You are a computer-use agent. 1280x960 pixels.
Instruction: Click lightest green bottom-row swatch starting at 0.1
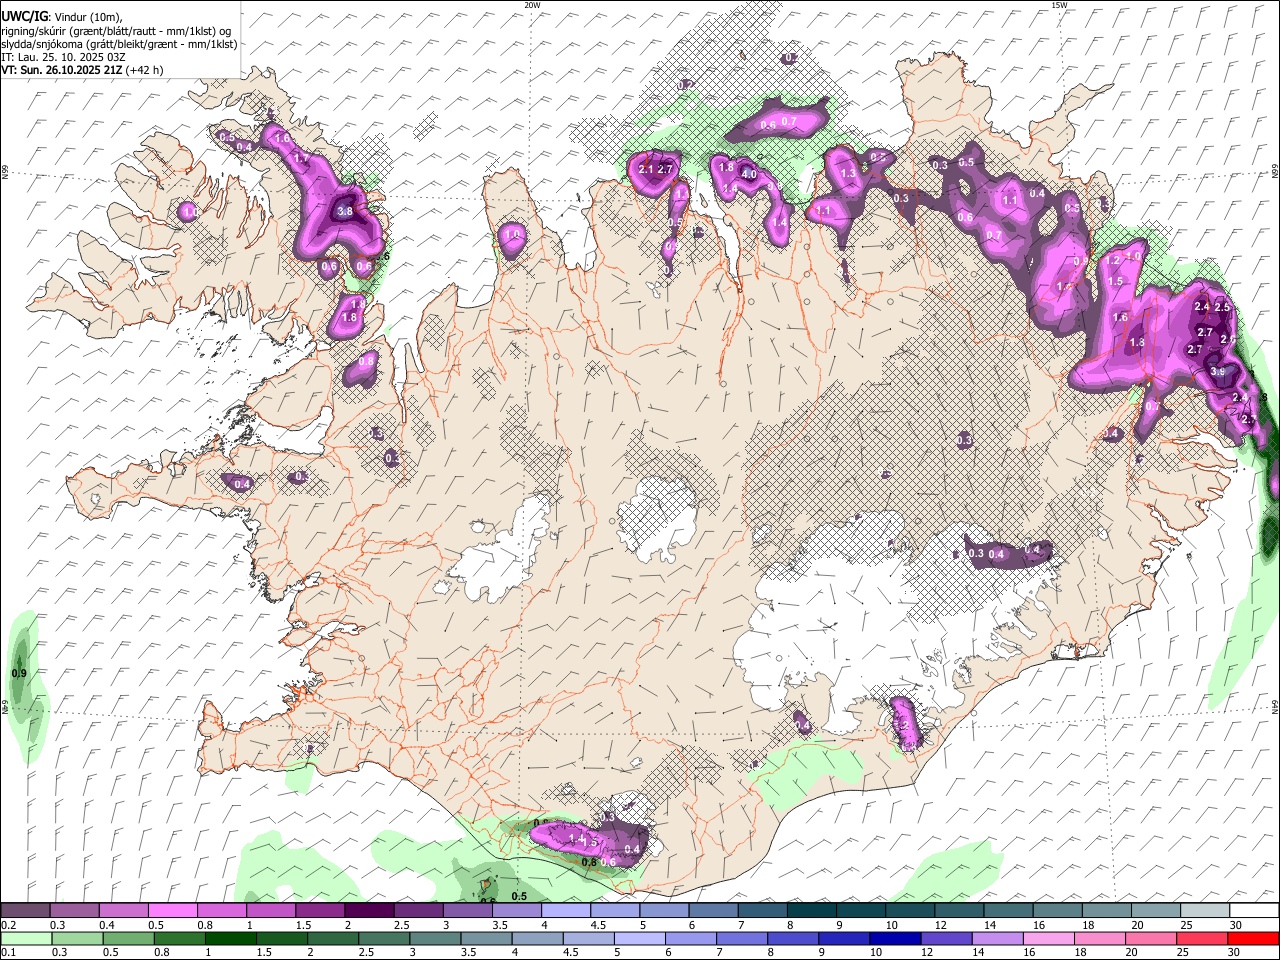click(x=25, y=938)
